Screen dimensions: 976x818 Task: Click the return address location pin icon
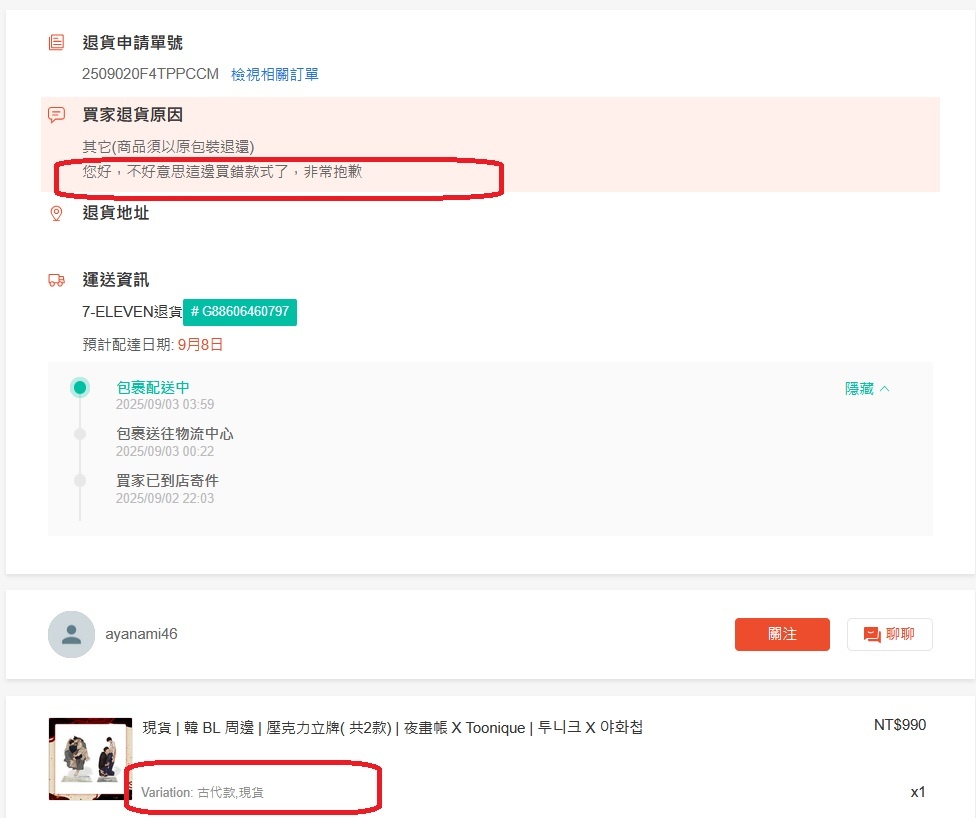[x=56, y=214]
